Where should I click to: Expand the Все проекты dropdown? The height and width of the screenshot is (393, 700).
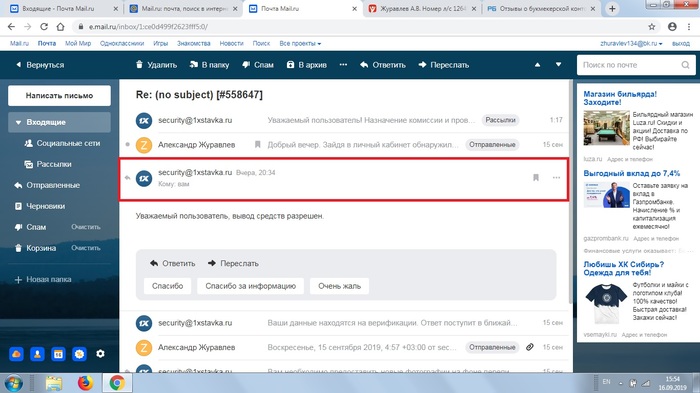[x=300, y=43]
